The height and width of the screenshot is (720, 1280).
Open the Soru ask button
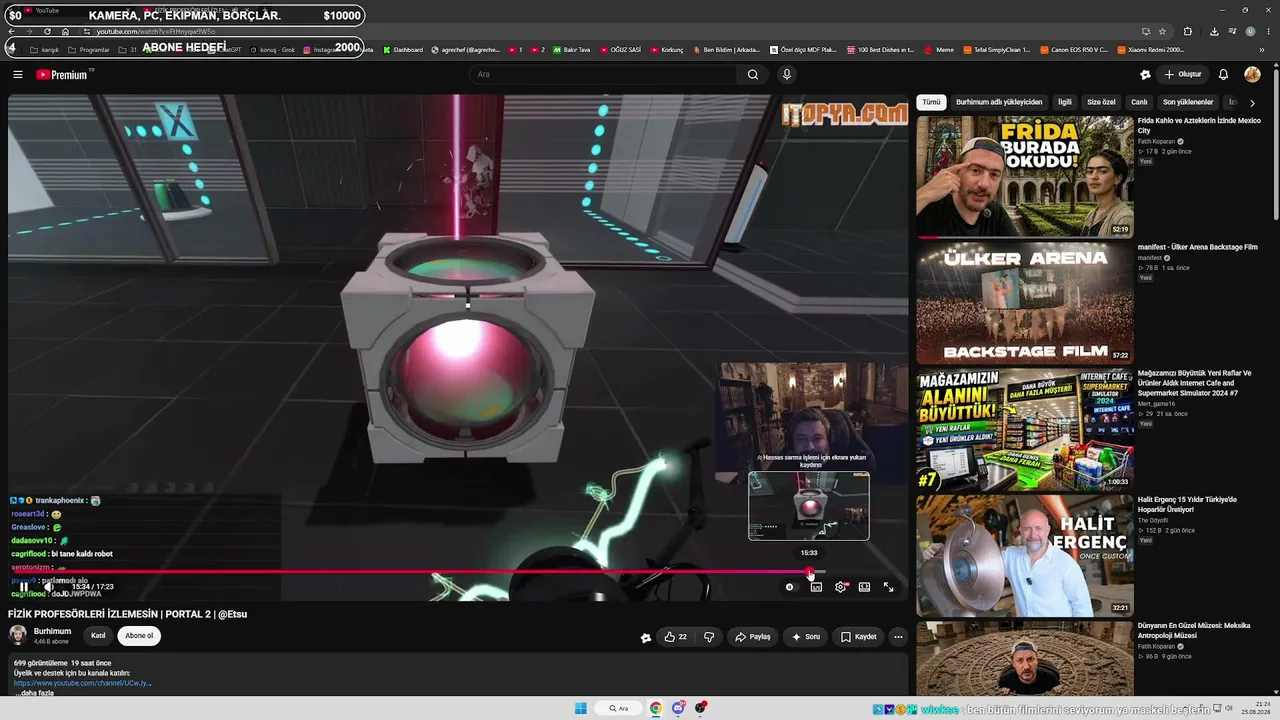click(x=805, y=637)
